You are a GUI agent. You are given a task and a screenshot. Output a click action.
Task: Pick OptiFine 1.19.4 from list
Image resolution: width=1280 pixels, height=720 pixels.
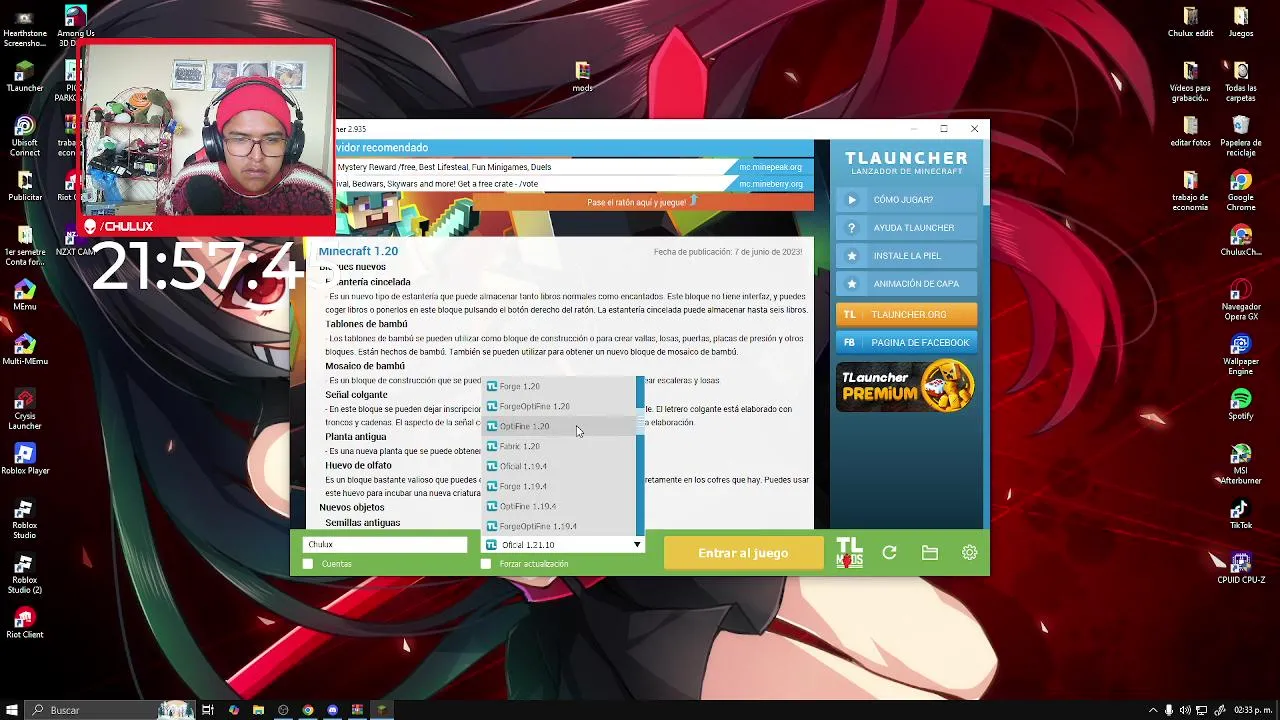559,506
